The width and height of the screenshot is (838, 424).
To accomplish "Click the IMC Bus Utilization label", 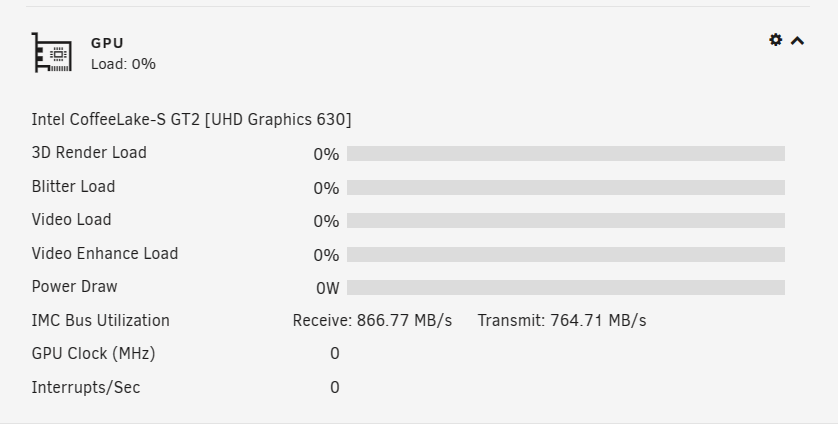I will click(101, 321).
